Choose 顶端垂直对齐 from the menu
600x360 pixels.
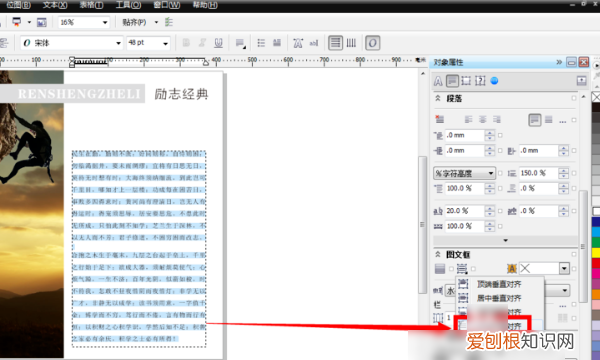click(499, 284)
